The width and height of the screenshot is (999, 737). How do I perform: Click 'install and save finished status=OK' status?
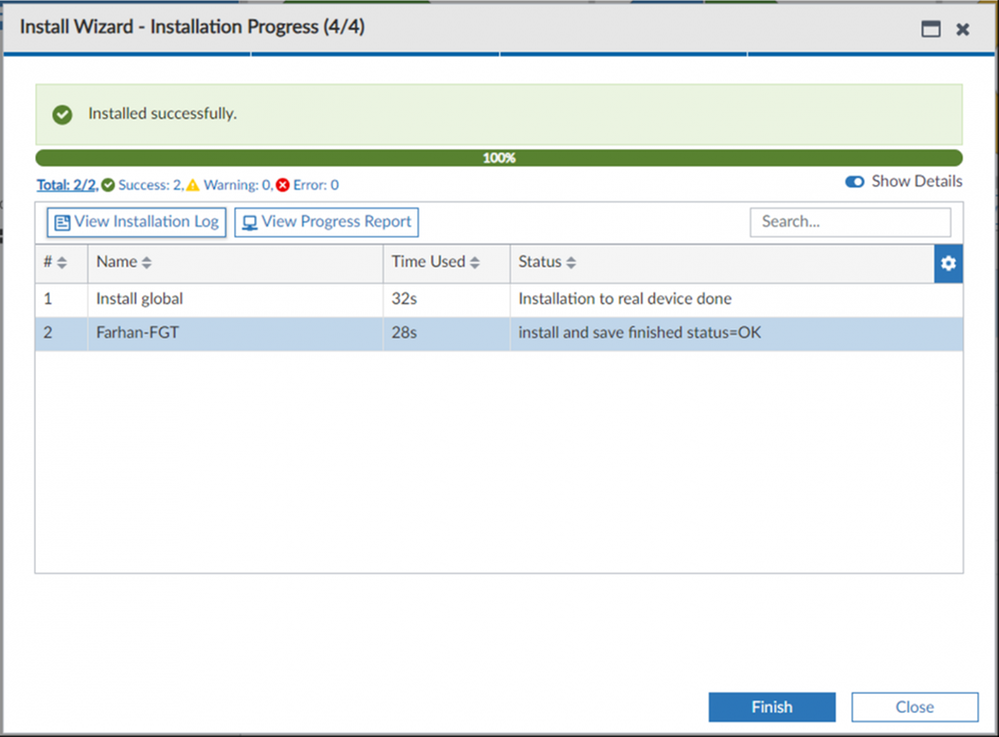coord(640,333)
